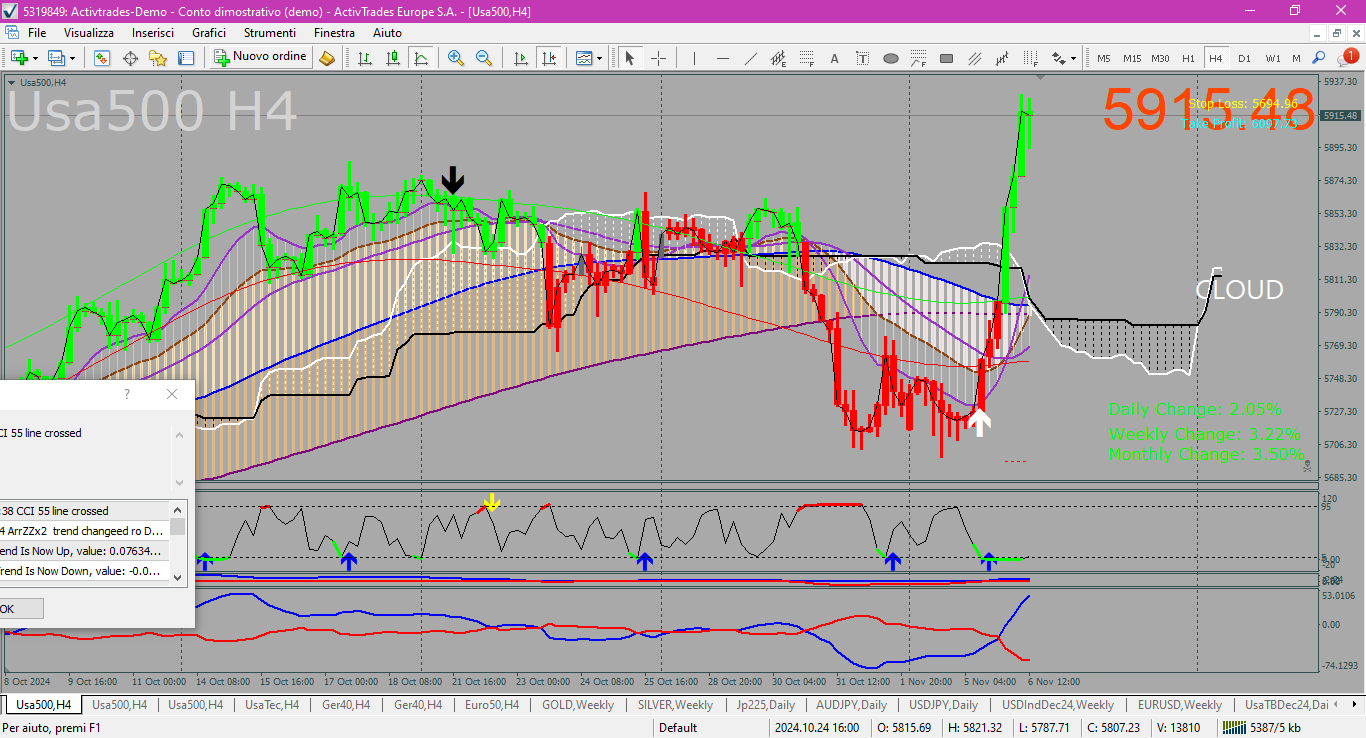The width and height of the screenshot is (1366, 738).
Task: Open the Visualizza menu
Action: [89, 33]
